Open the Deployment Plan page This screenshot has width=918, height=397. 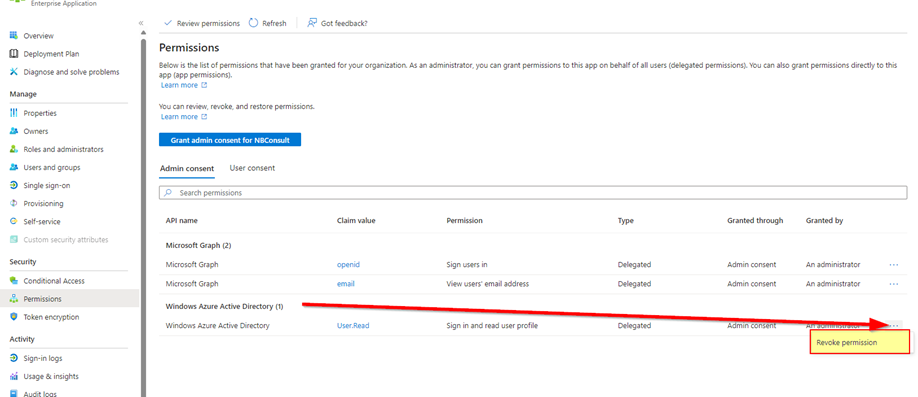(52, 54)
